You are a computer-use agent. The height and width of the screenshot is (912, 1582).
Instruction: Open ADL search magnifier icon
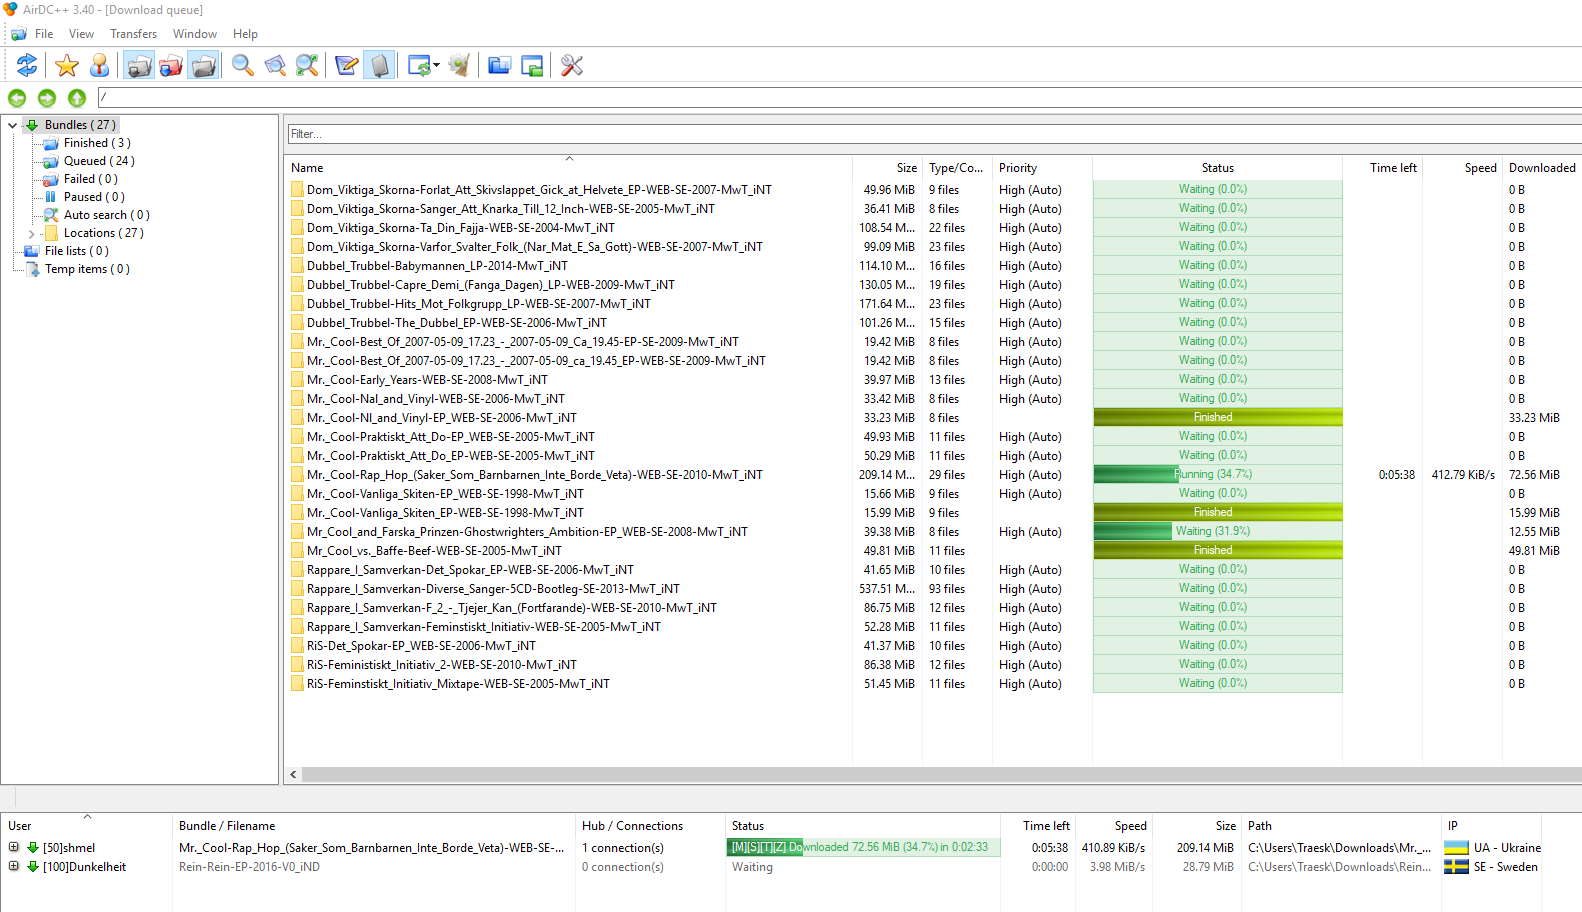pos(275,65)
